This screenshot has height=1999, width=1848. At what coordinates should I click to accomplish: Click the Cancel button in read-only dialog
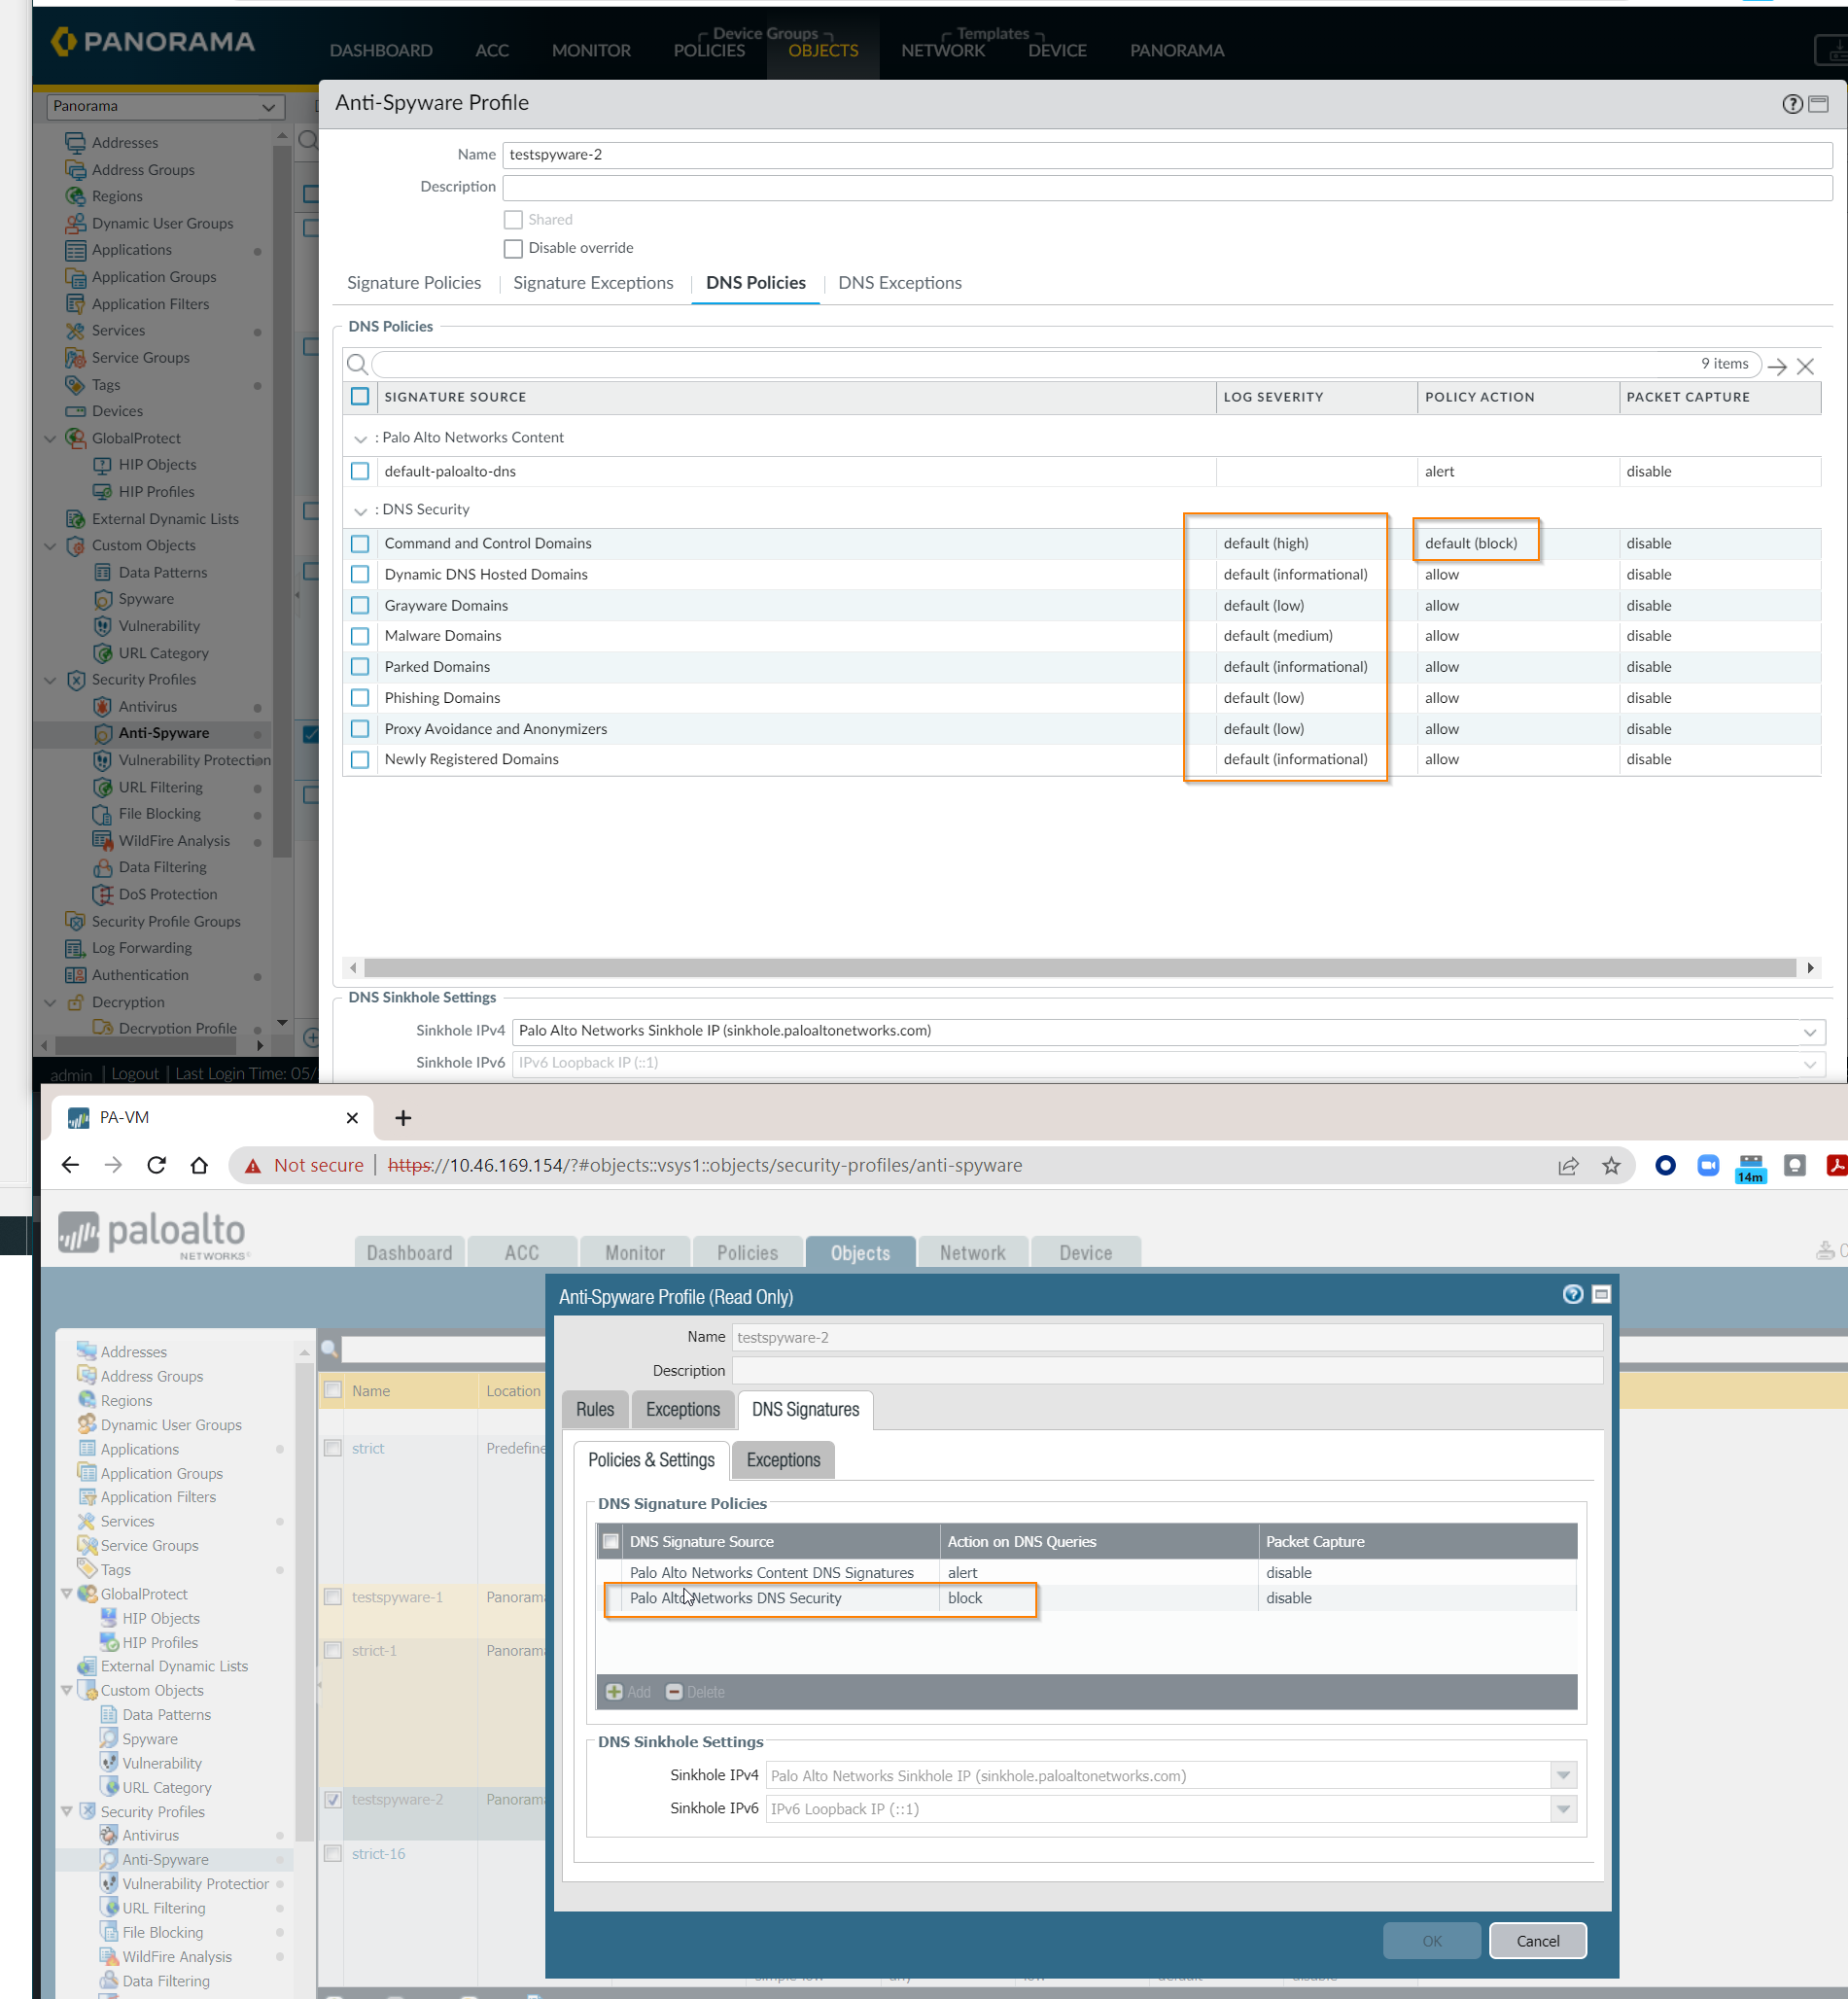tap(1536, 1941)
